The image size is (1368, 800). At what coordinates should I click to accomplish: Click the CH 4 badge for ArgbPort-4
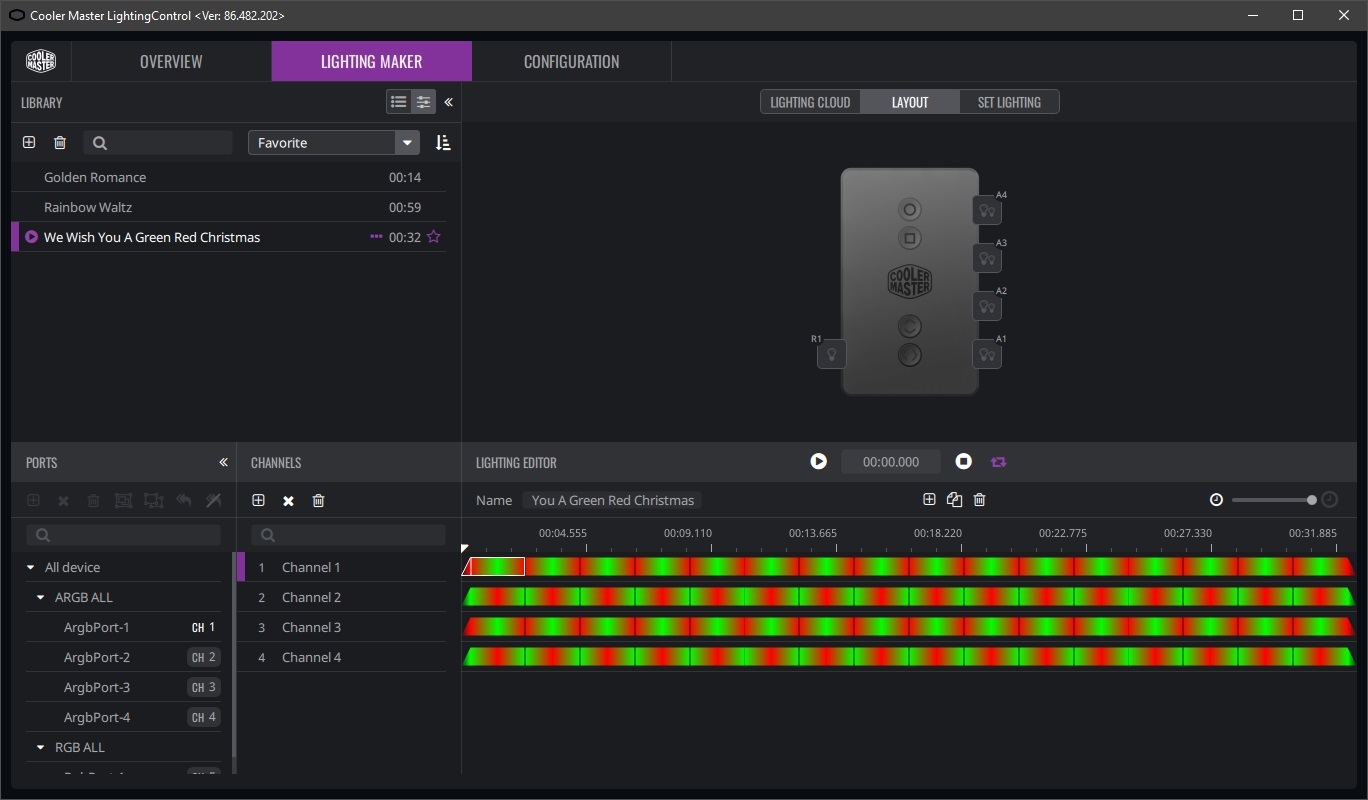pos(204,717)
